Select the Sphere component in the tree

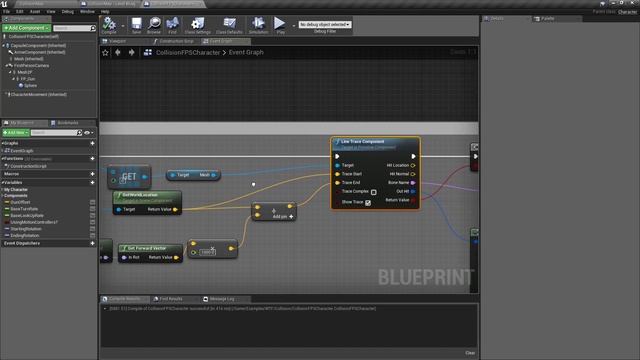pyautogui.click(x=30, y=86)
